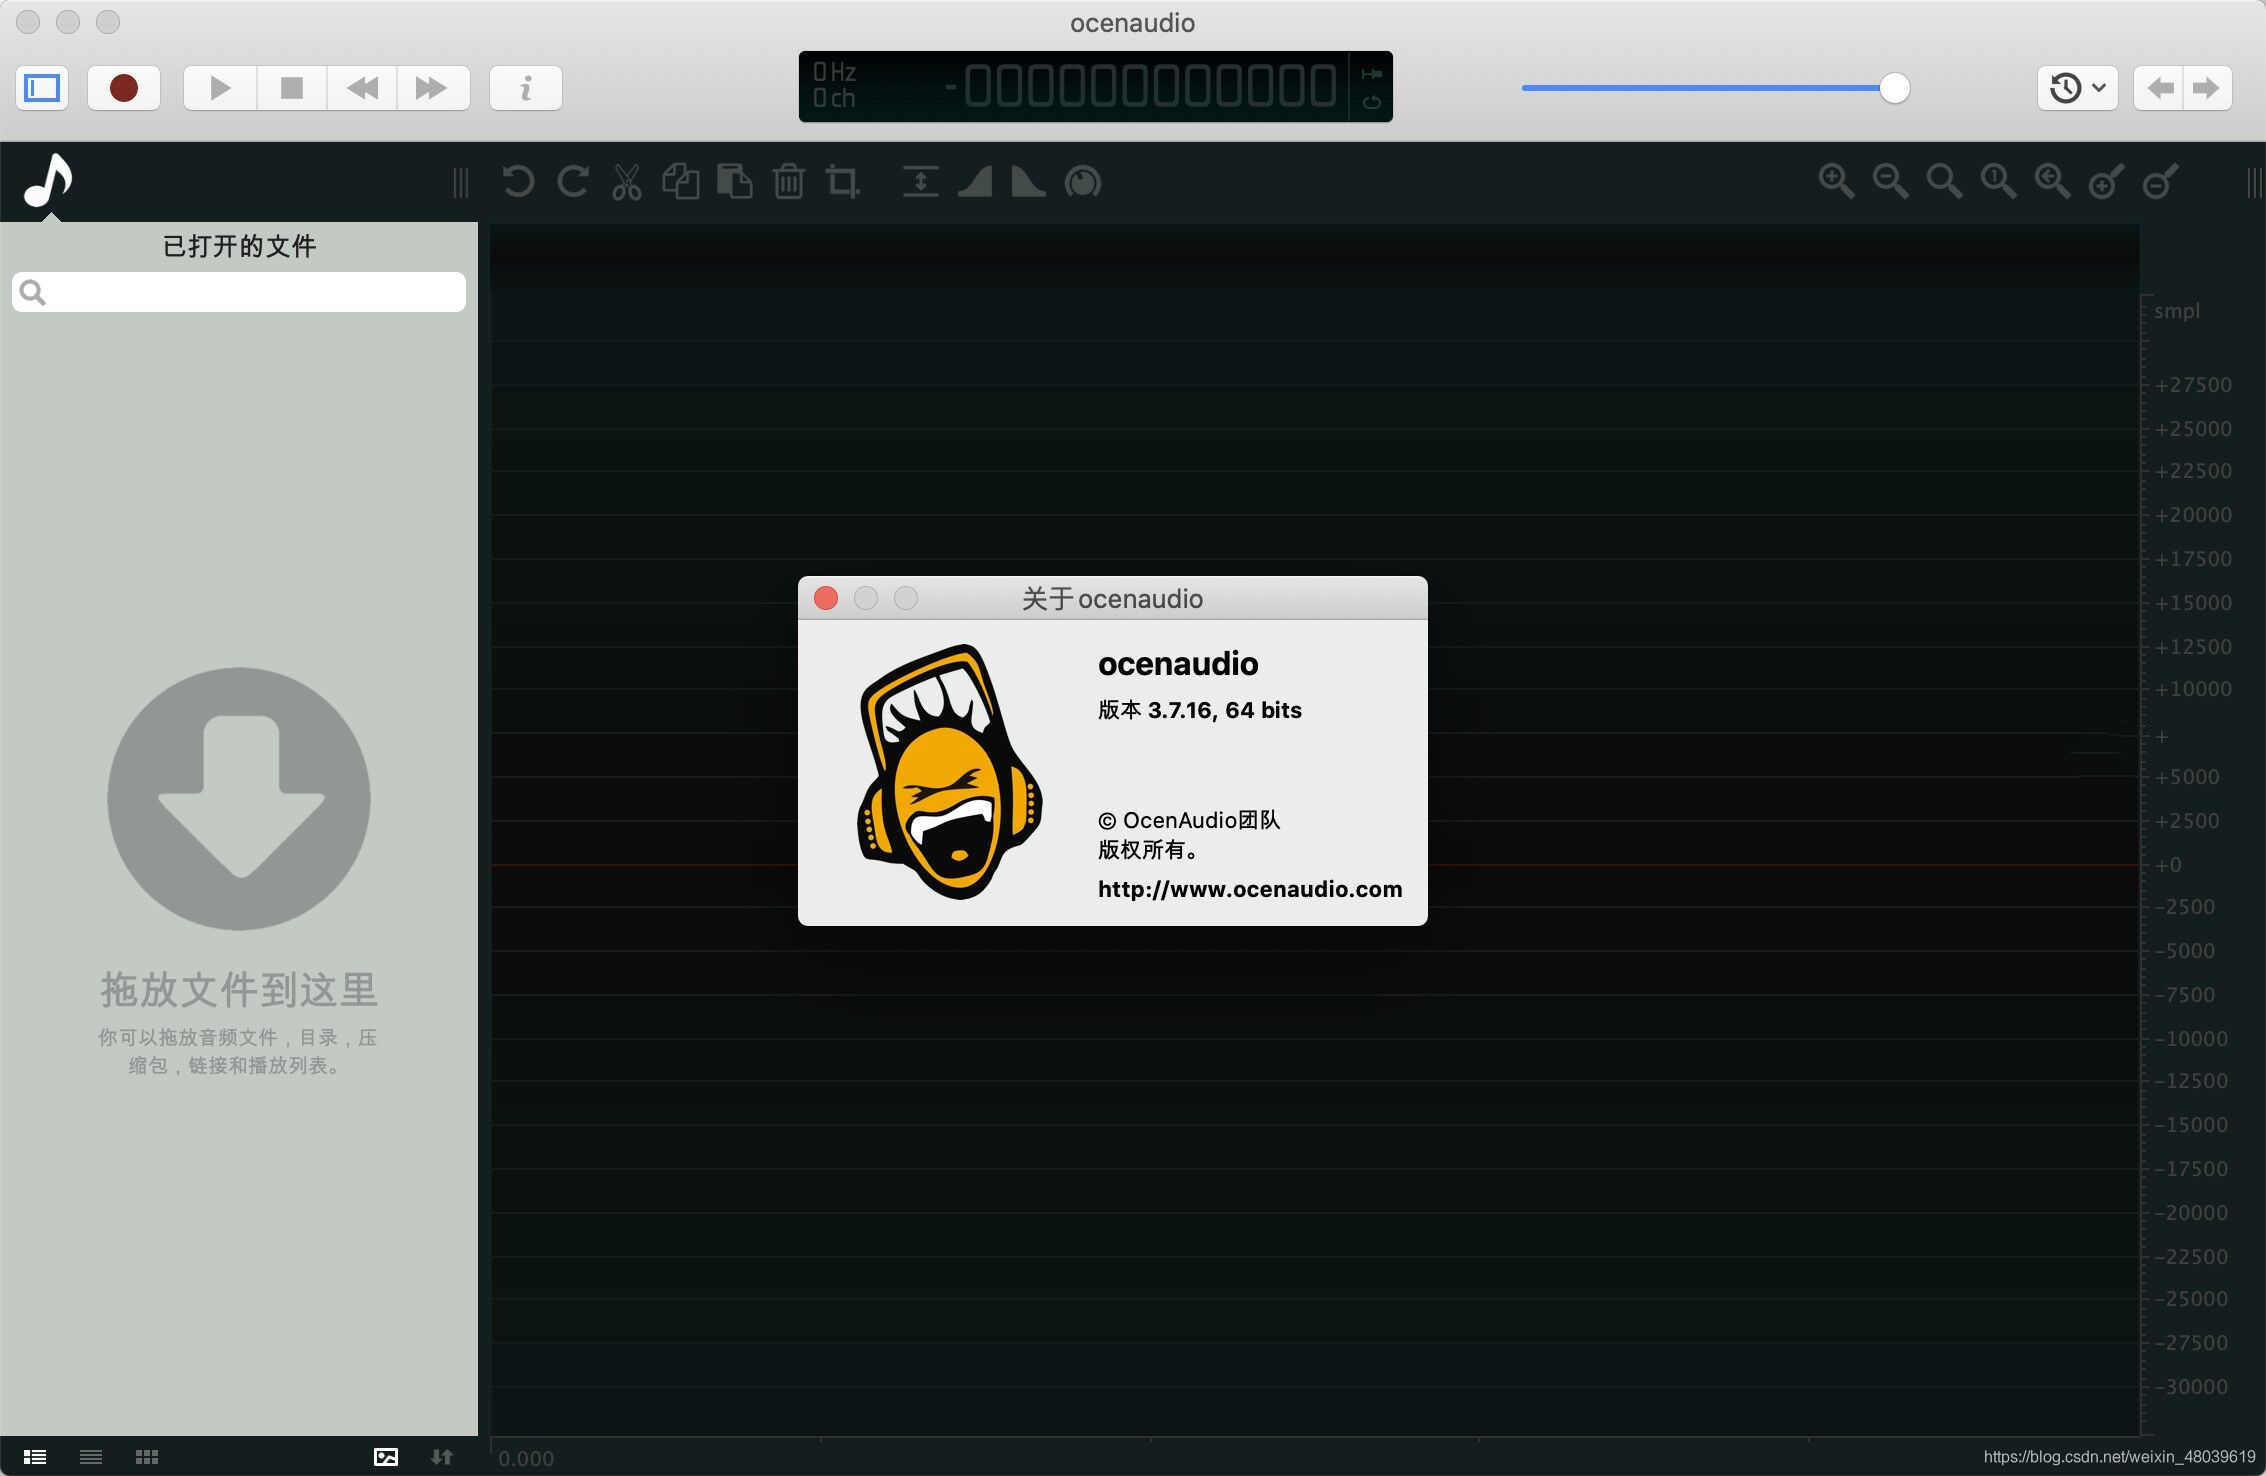The height and width of the screenshot is (1476, 2266).
Task: Toggle artwork image display icon
Action: (x=386, y=1457)
